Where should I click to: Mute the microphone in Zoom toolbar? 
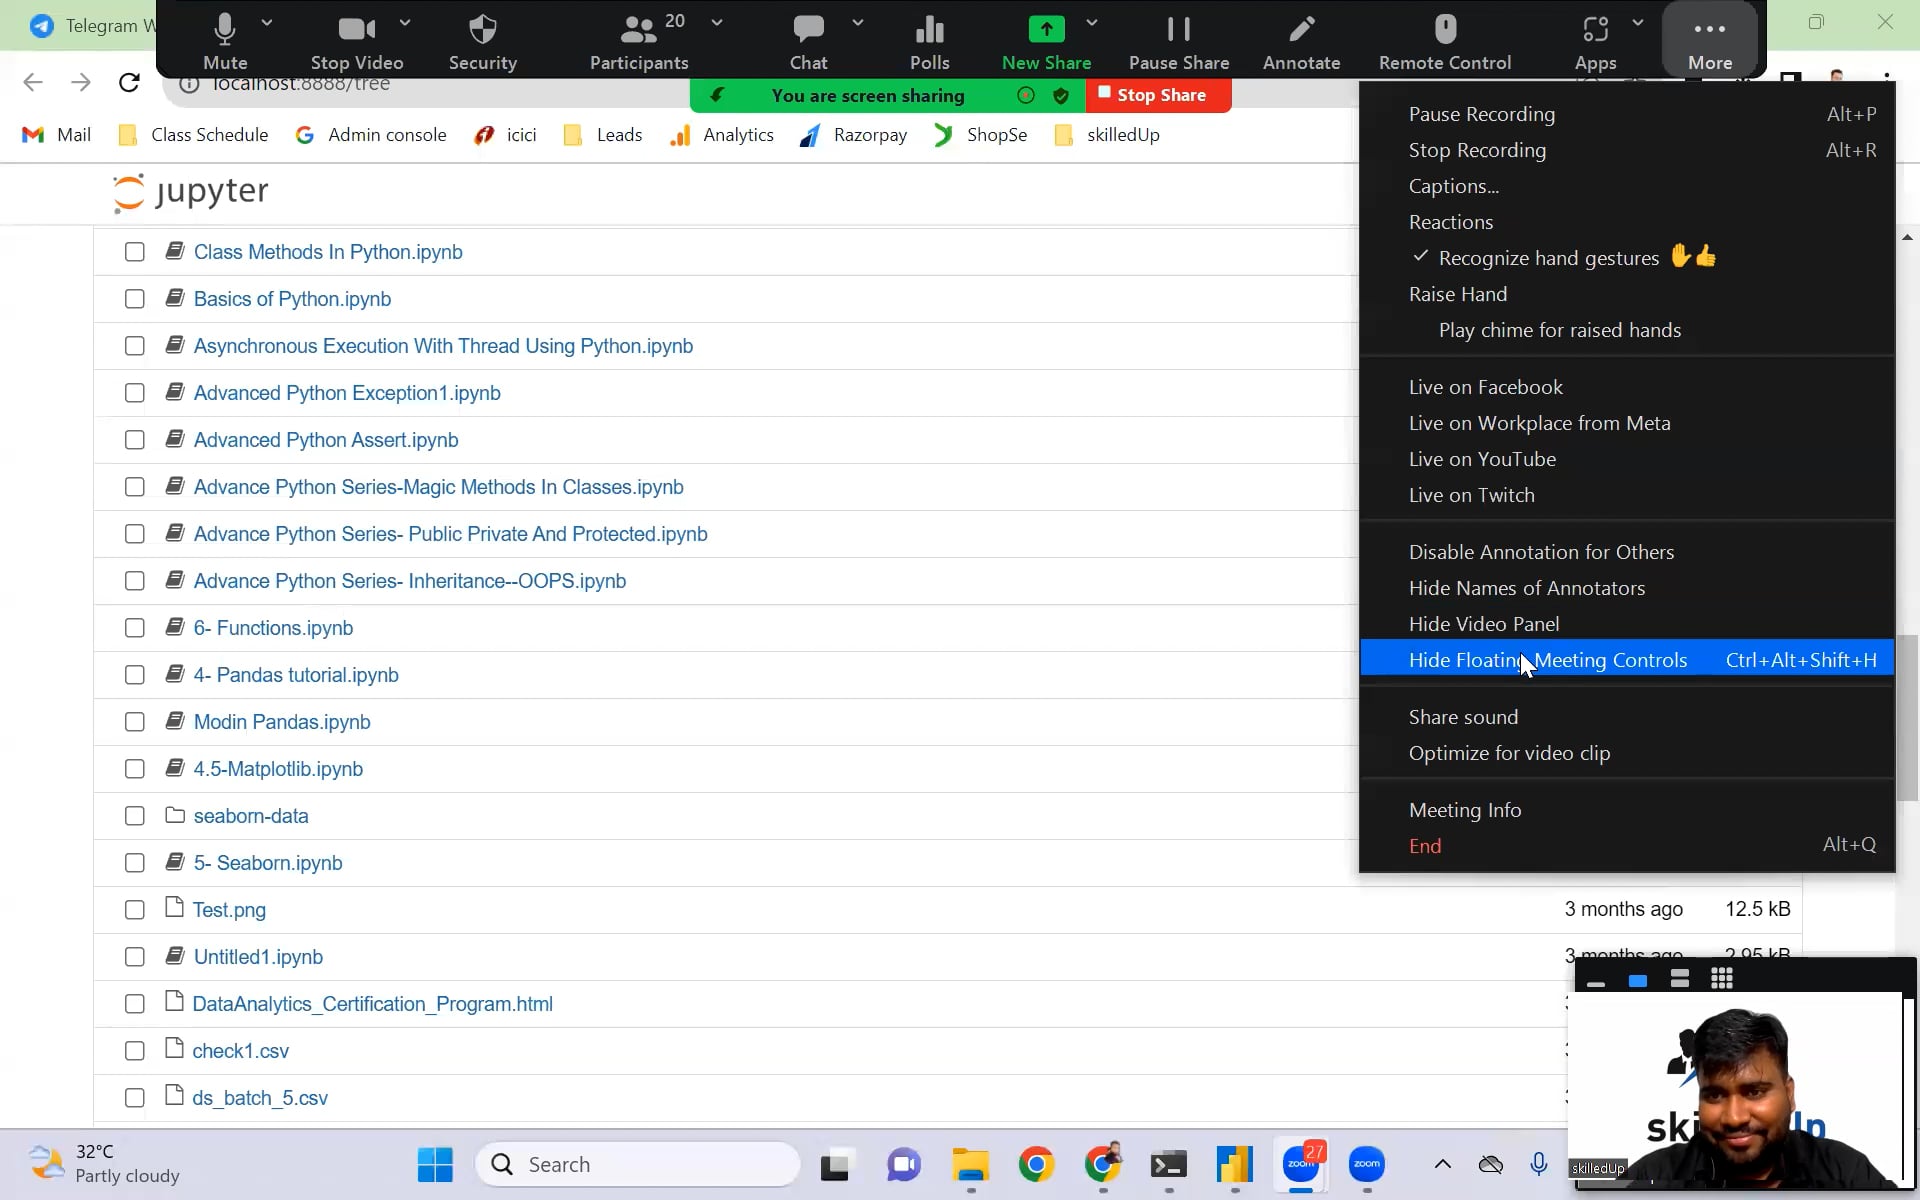(225, 42)
